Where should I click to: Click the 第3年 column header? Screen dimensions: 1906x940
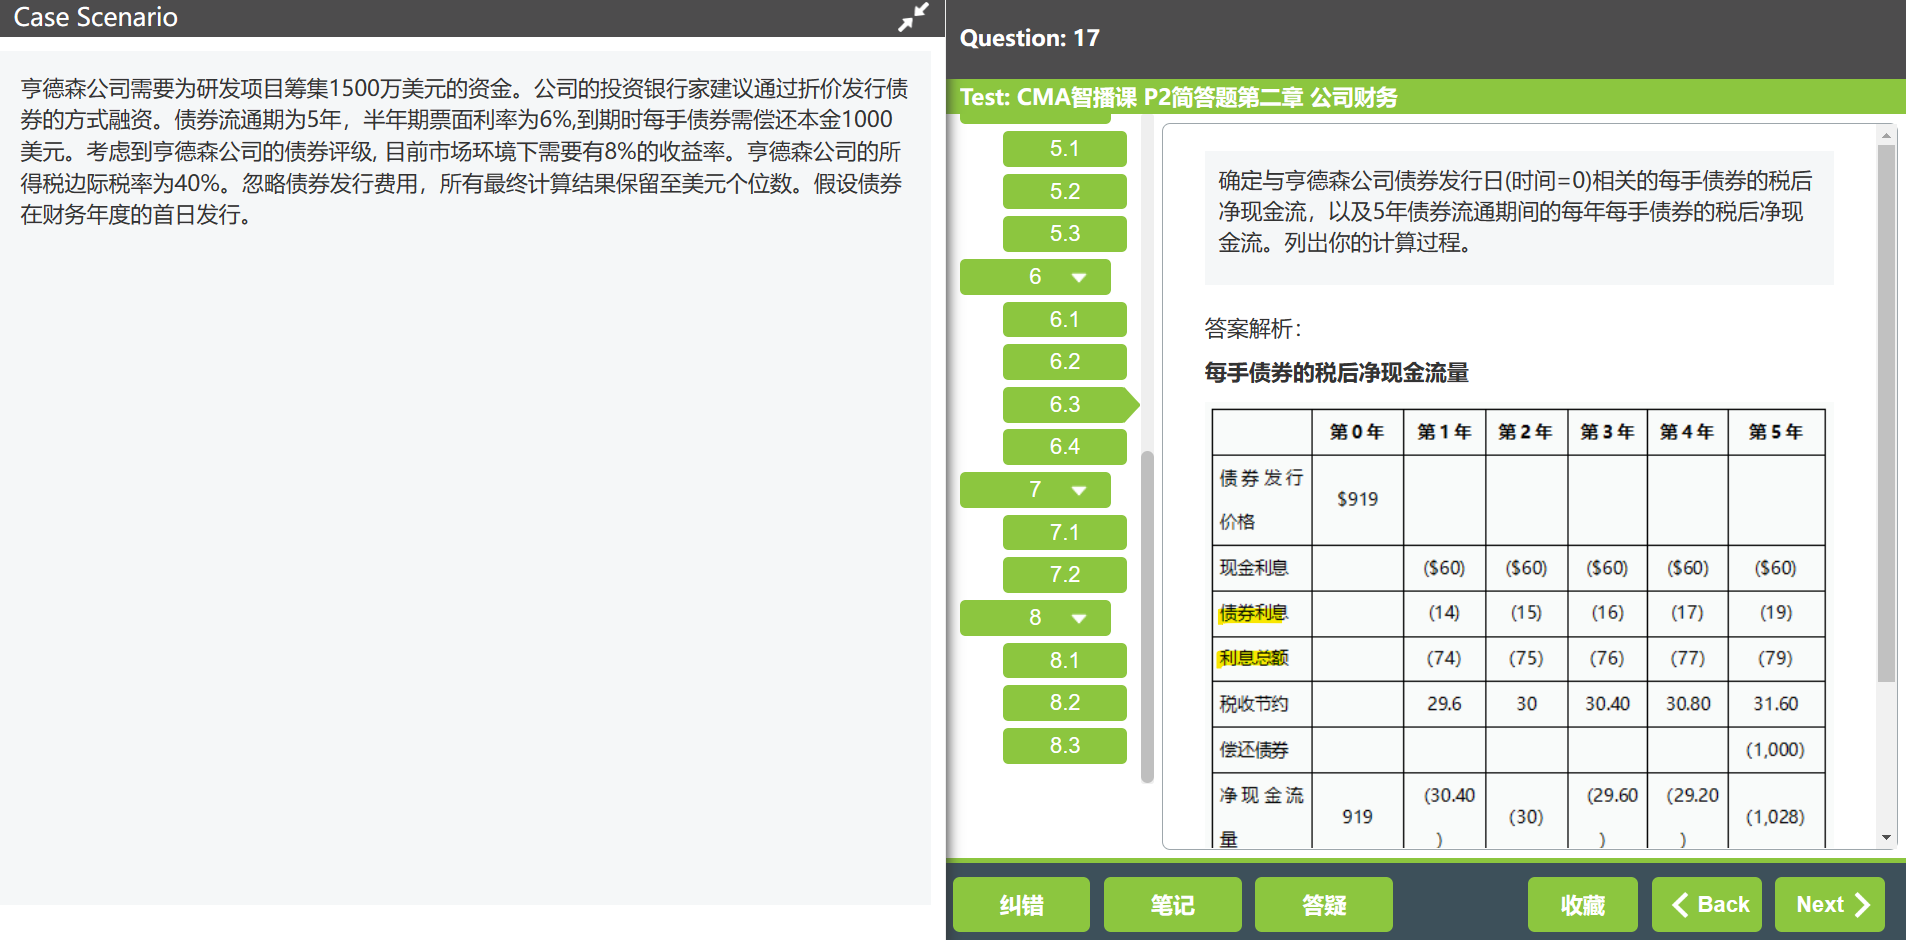(1607, 432)
